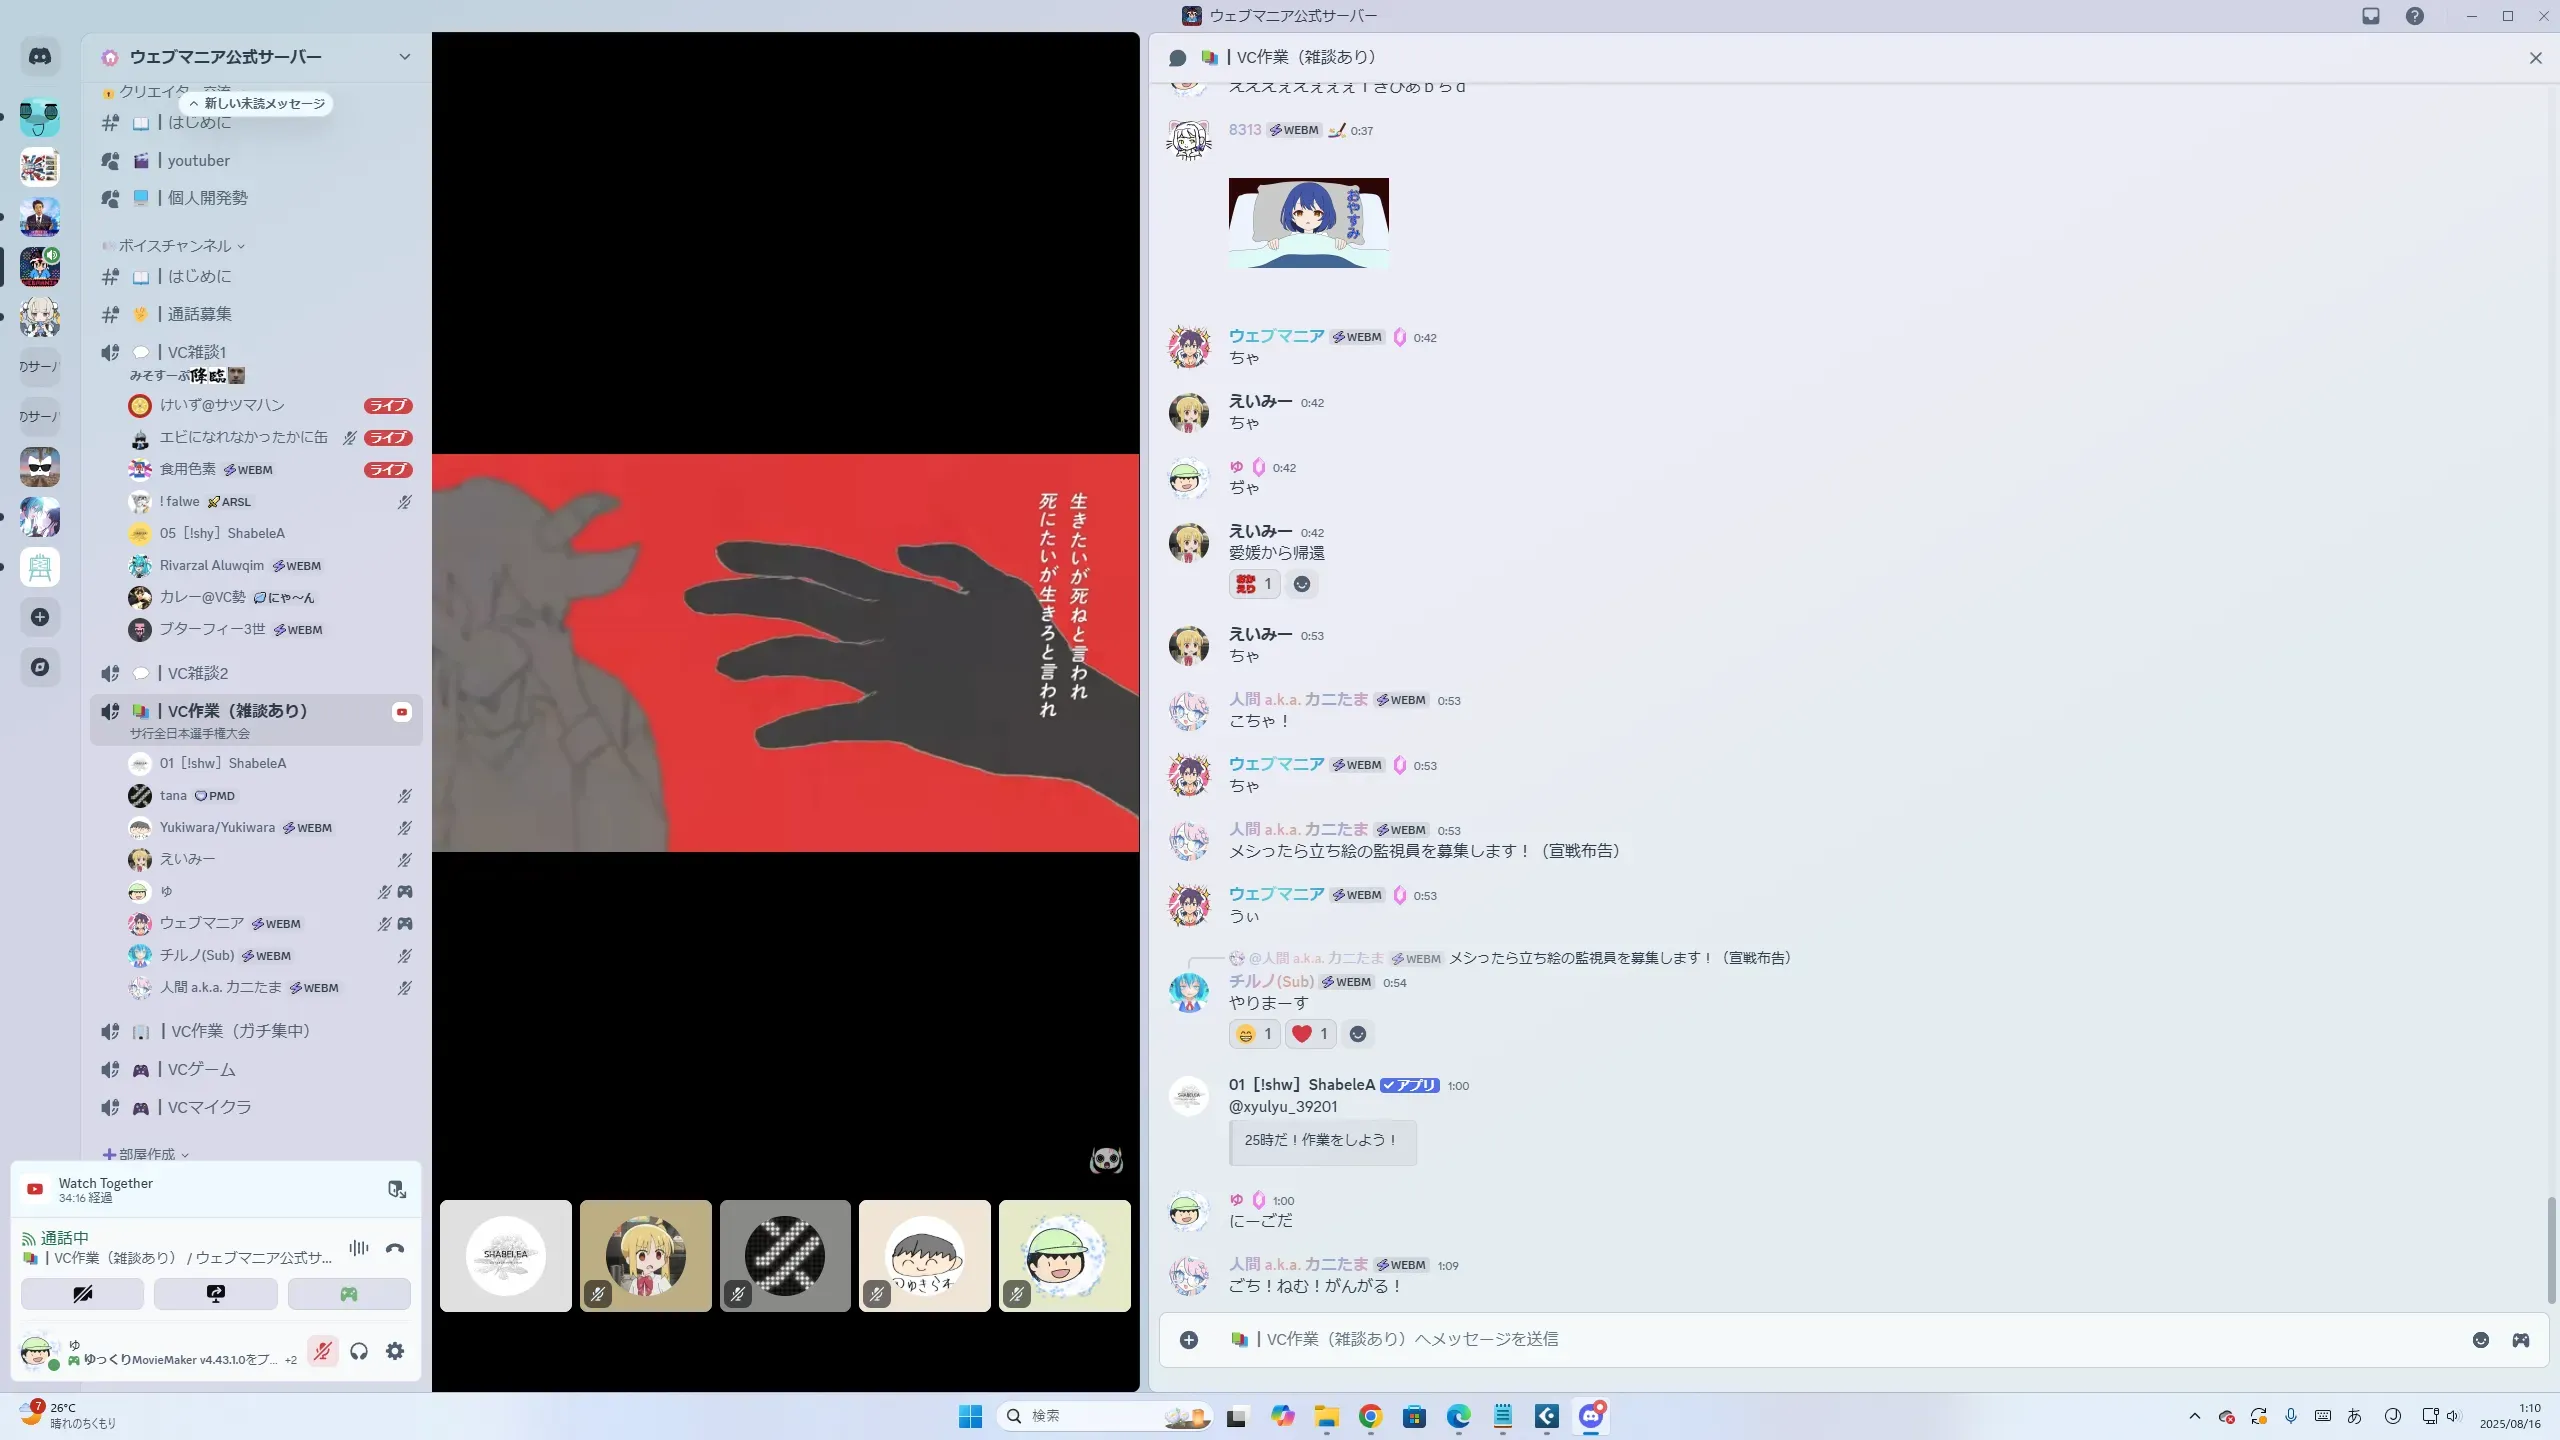Open the explore servers compass icon
Screen dimensions: 2560x1440
point(40,667)
